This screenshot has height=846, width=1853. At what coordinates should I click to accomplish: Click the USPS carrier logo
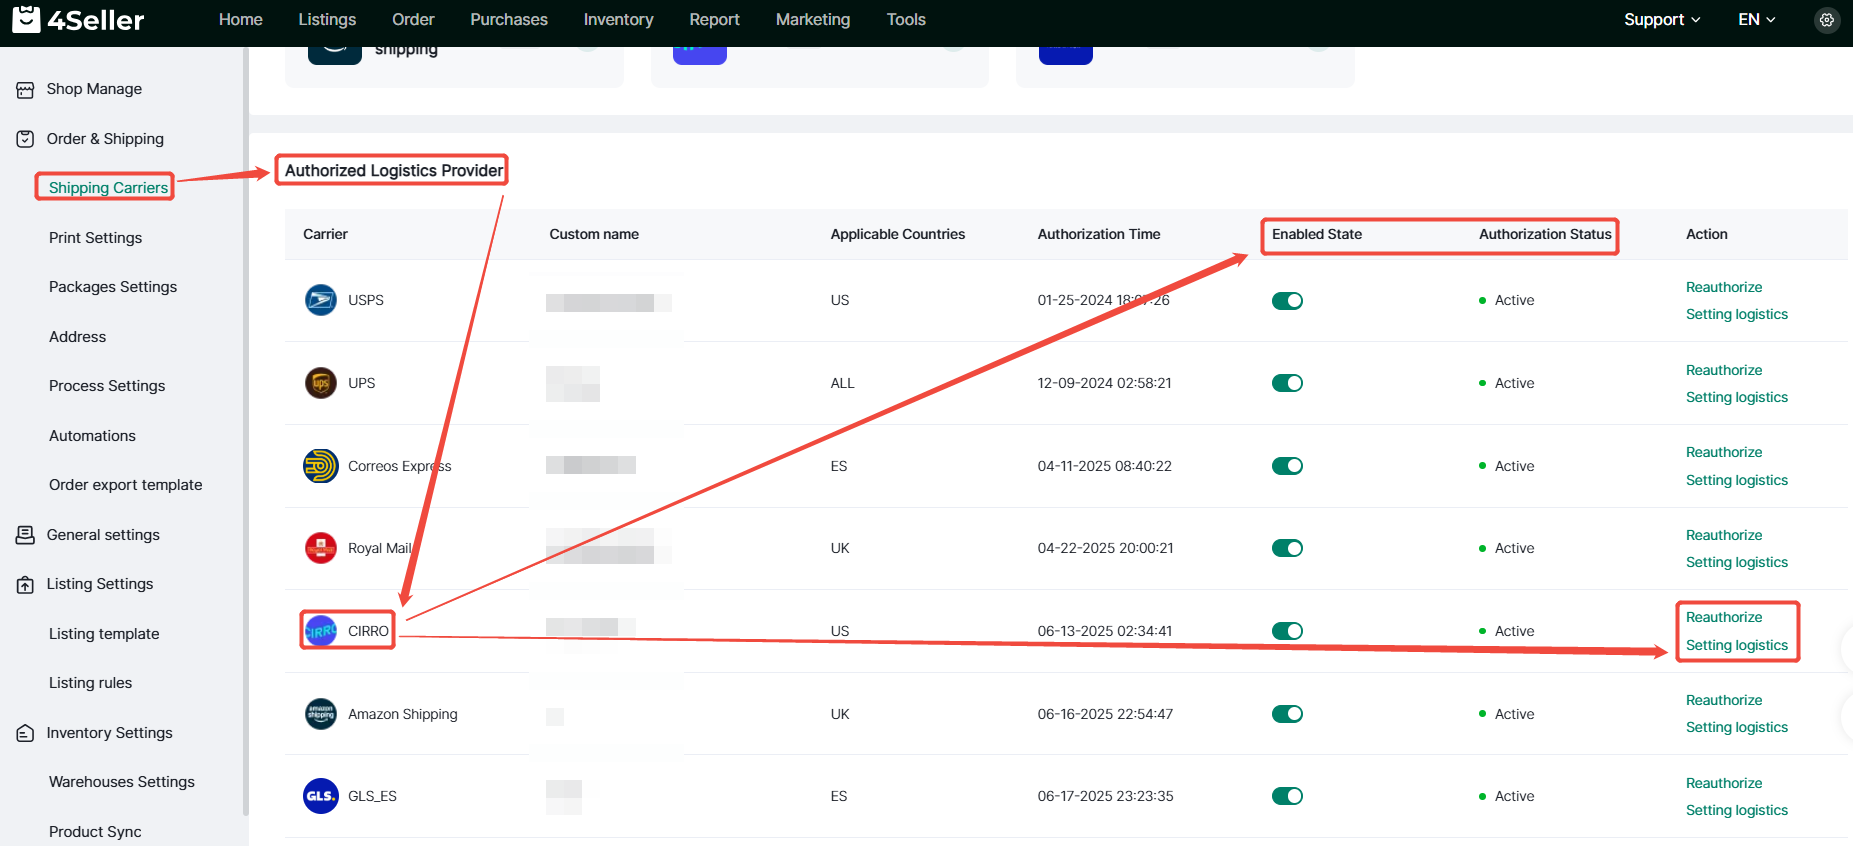tap(320, 300)
